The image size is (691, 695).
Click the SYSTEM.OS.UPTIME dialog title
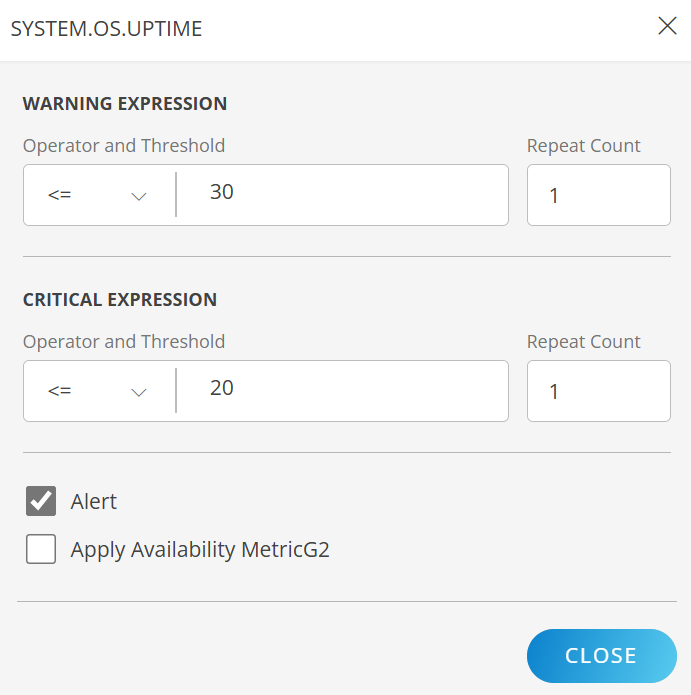(106, 29)
